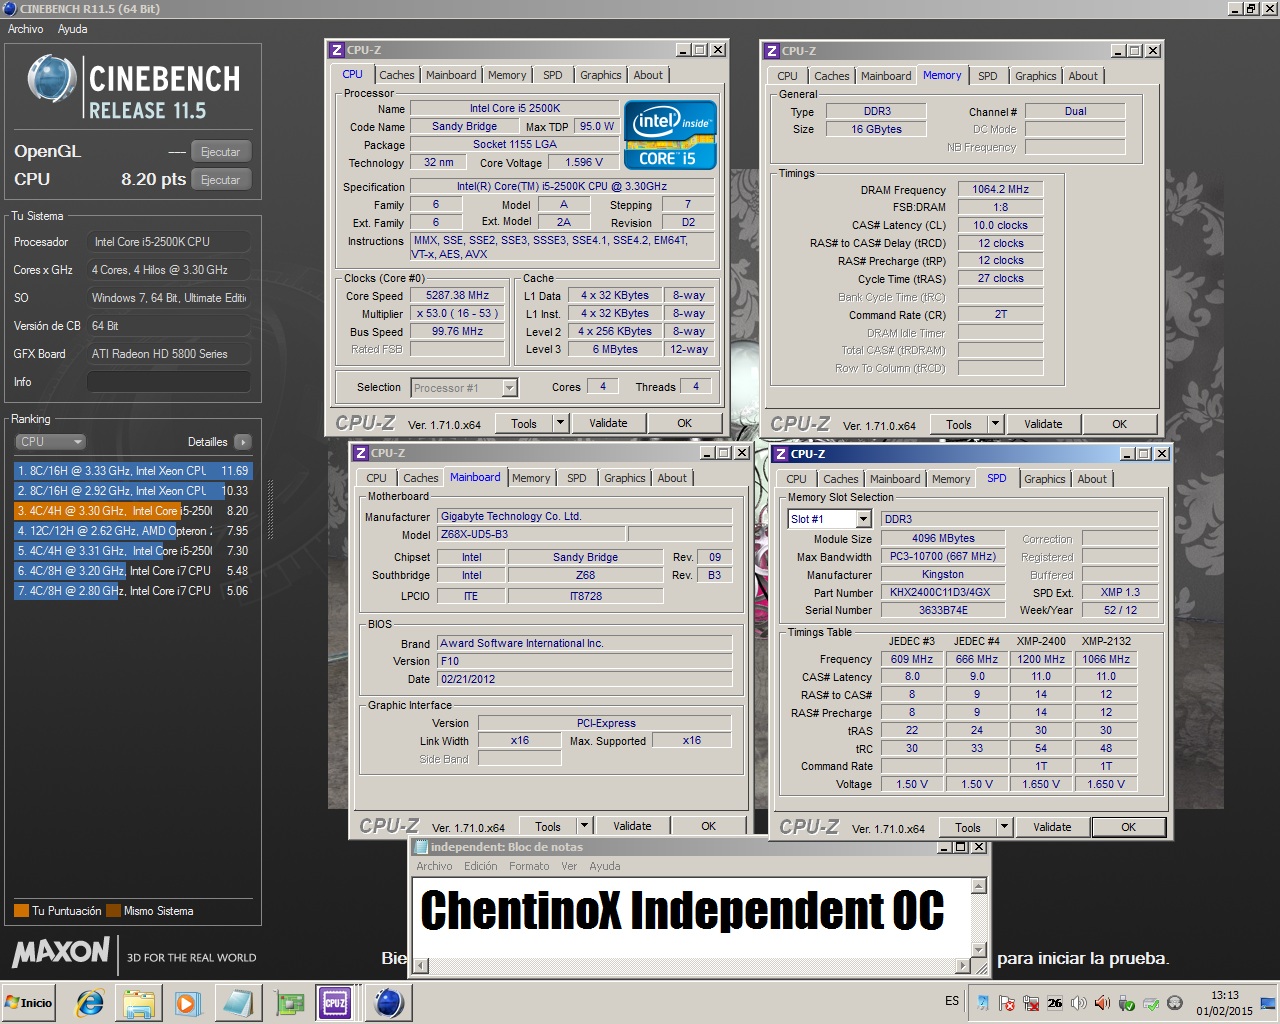Open the Inicio start button
Screen dimensions: 1280x1024
29,1003
